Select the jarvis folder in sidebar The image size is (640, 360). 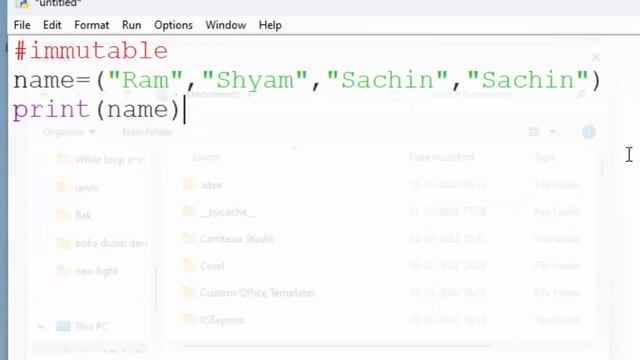[78, 188]
